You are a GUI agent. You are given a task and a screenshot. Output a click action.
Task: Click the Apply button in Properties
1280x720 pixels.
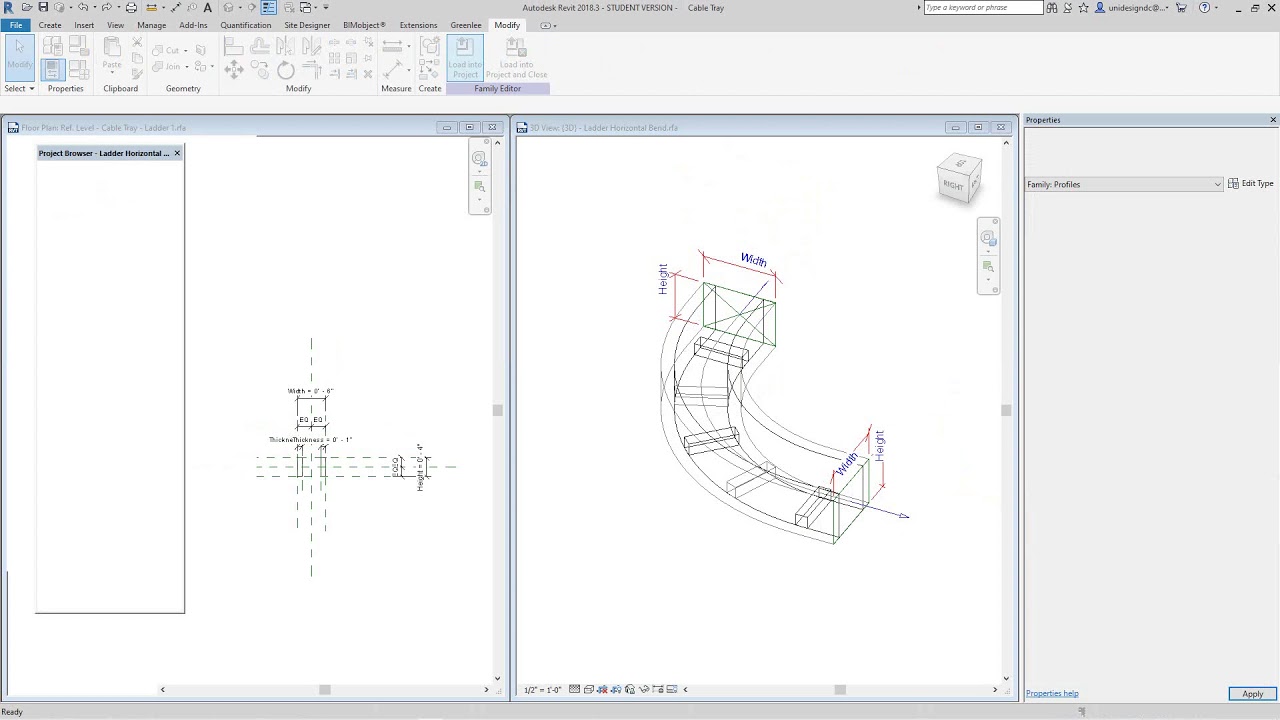1252,694
